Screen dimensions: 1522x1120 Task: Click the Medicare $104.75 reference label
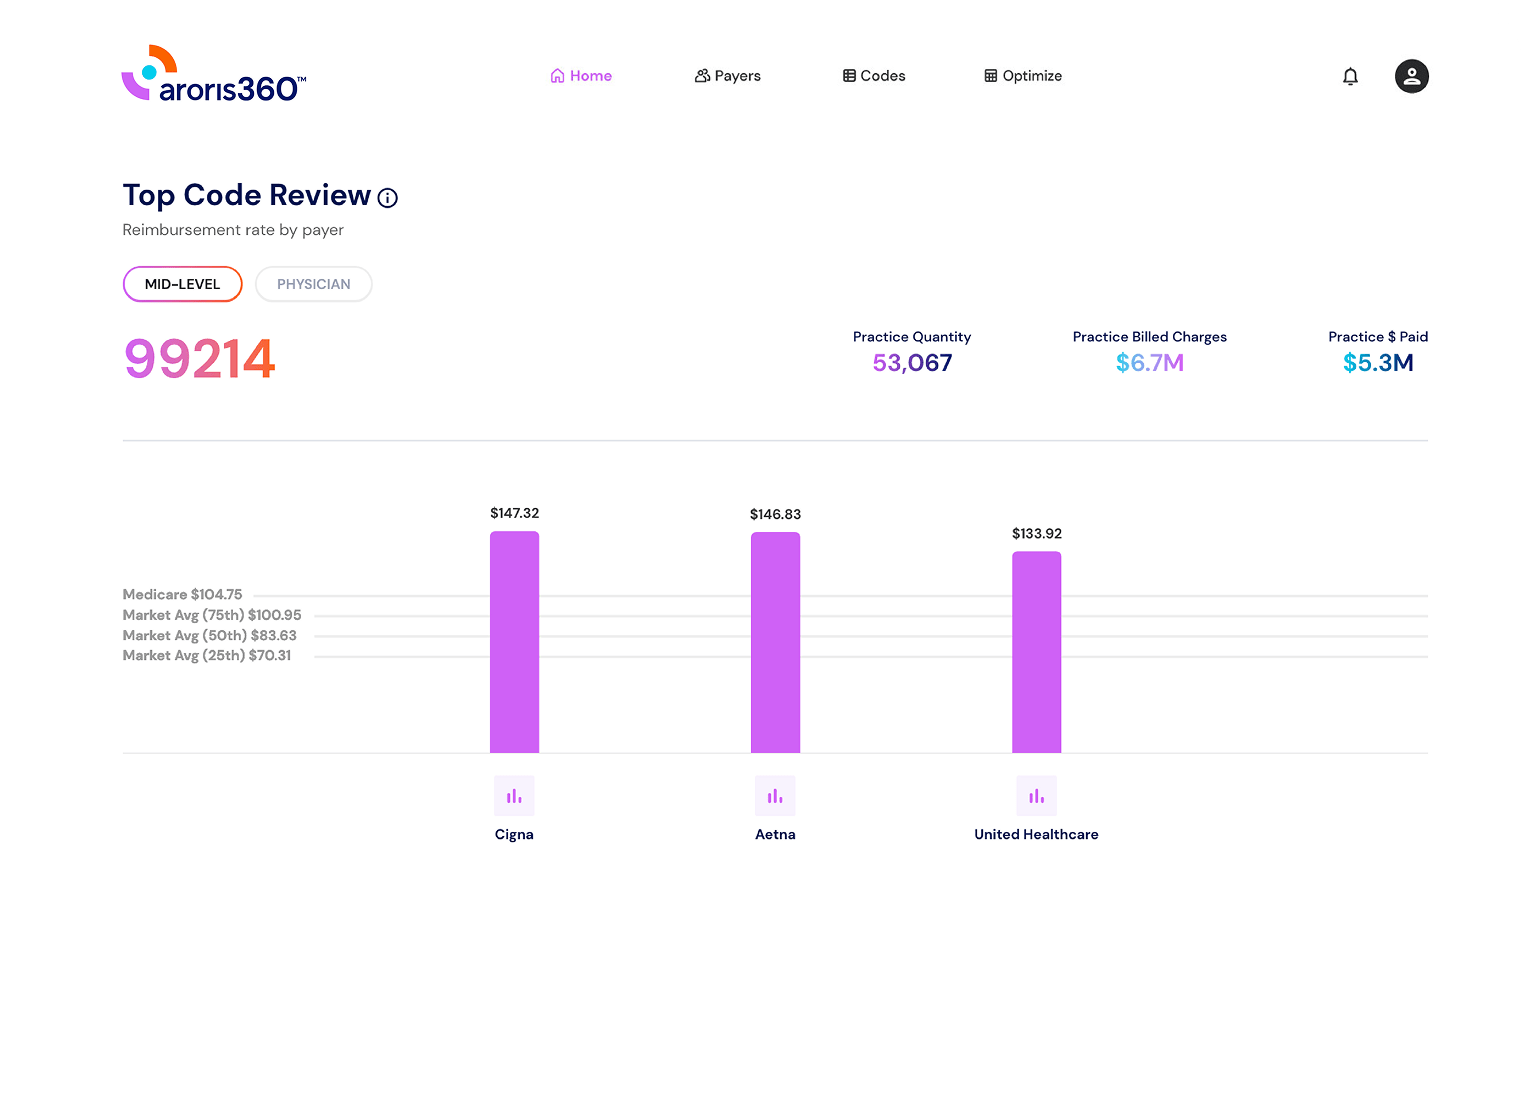click(182, 594)
